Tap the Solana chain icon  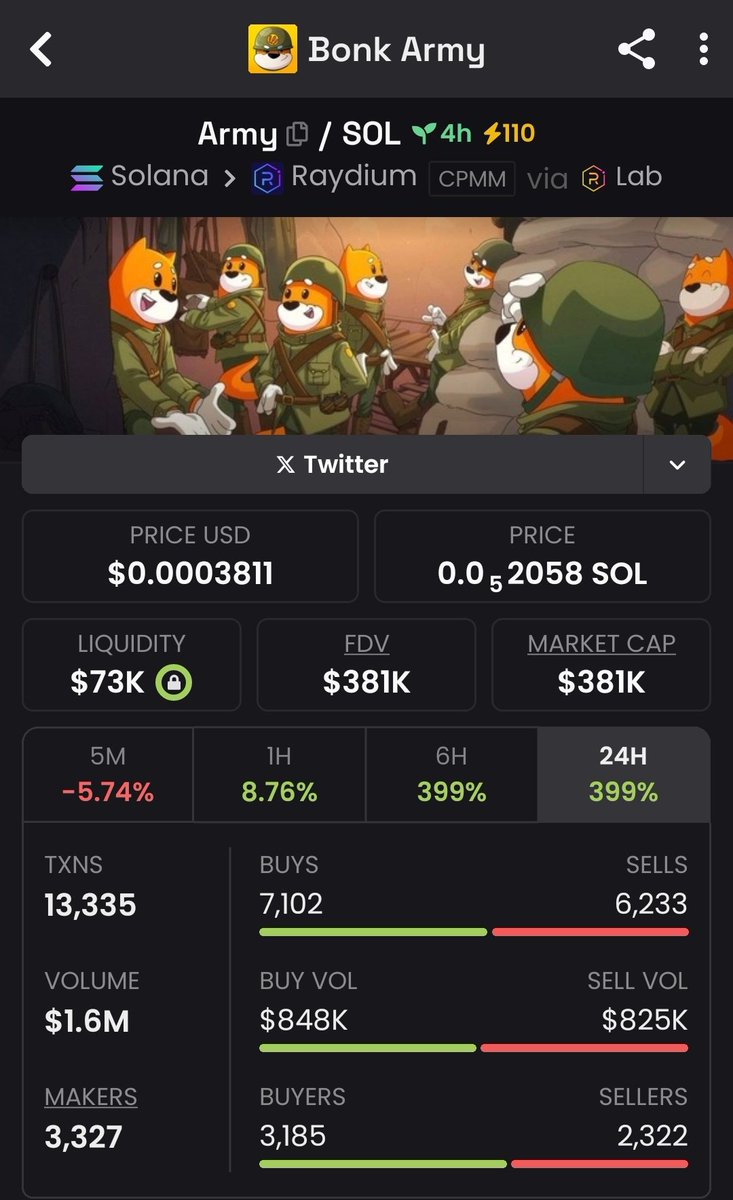click(x=87, y=178)
